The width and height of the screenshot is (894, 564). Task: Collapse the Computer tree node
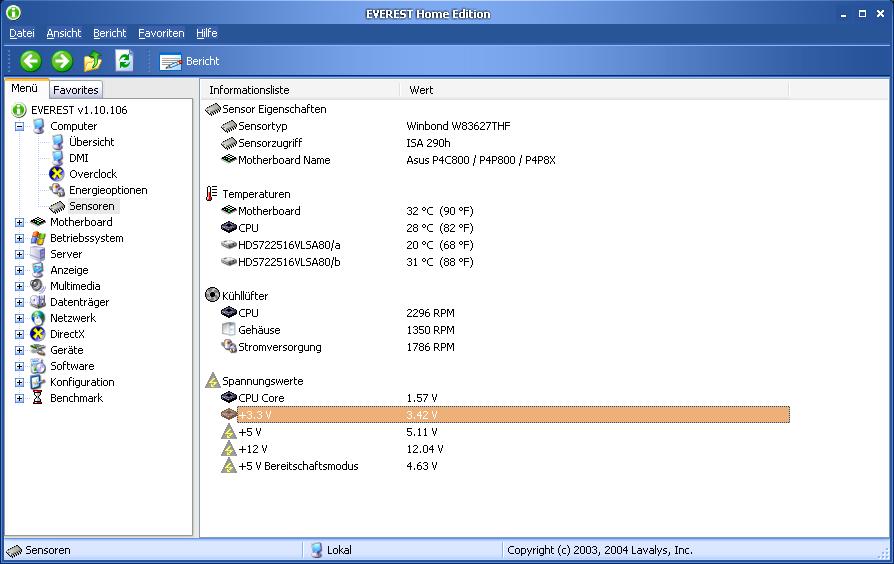click(19, 126)
